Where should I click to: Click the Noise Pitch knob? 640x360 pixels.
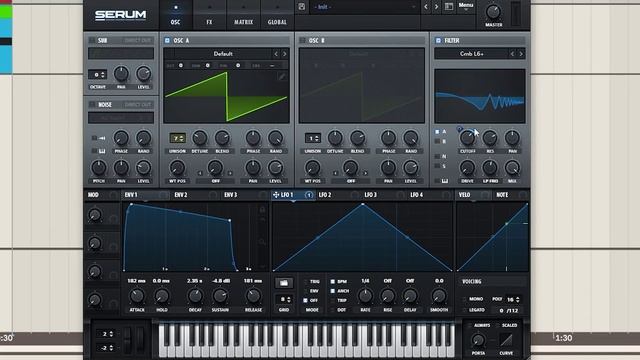pos(98,168)
